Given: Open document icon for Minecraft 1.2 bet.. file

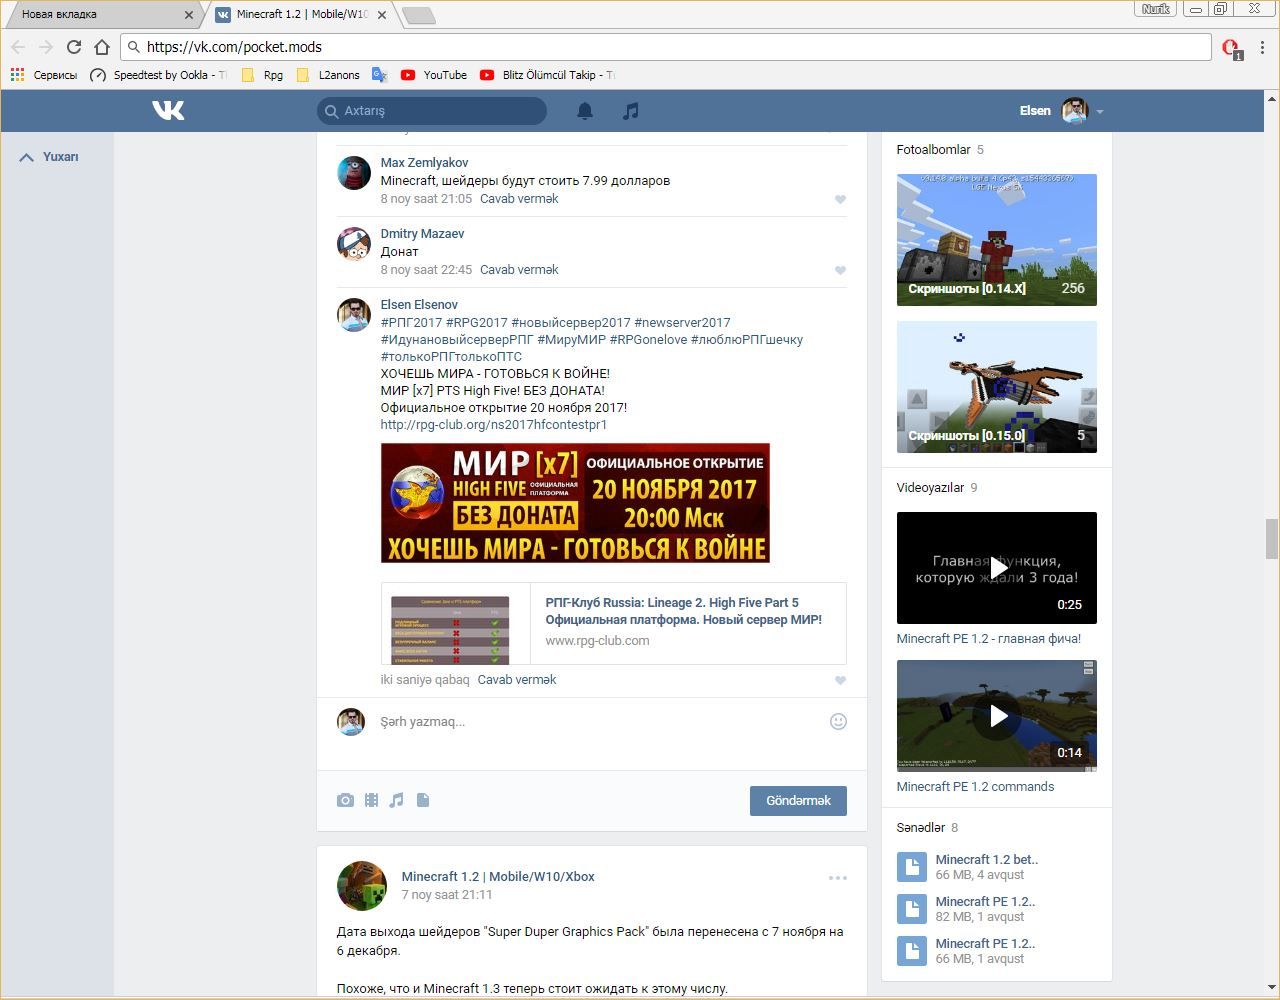Looking at the screenshot, I should click(x=912, y=866).
